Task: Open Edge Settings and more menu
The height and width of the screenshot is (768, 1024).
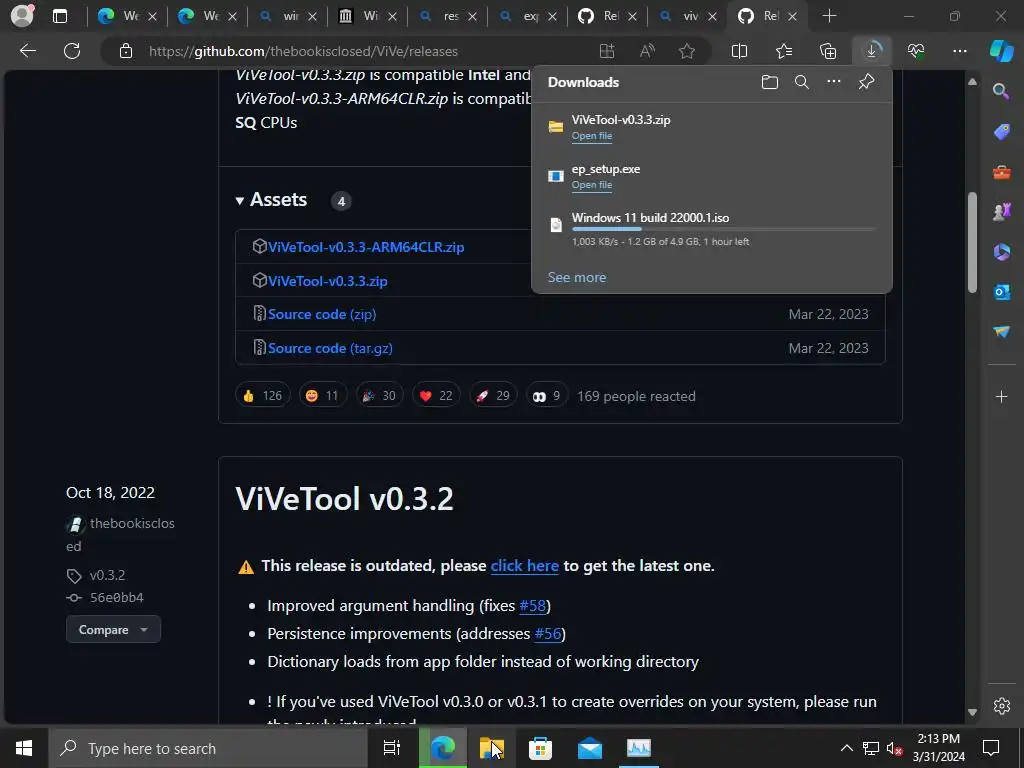Action: pos(959,51)
